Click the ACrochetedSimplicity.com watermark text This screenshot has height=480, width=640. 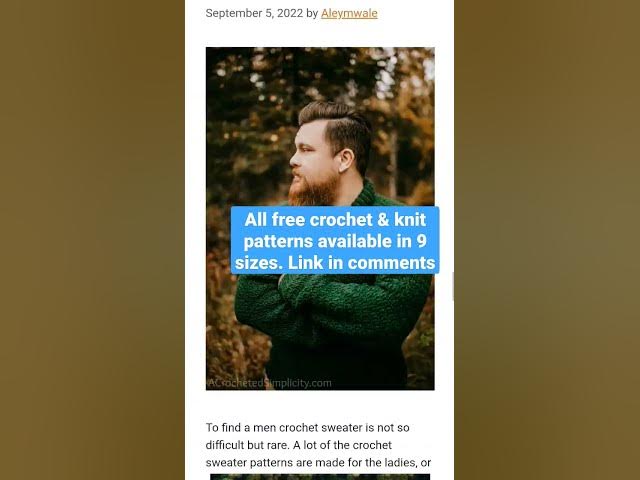point(269,383)
